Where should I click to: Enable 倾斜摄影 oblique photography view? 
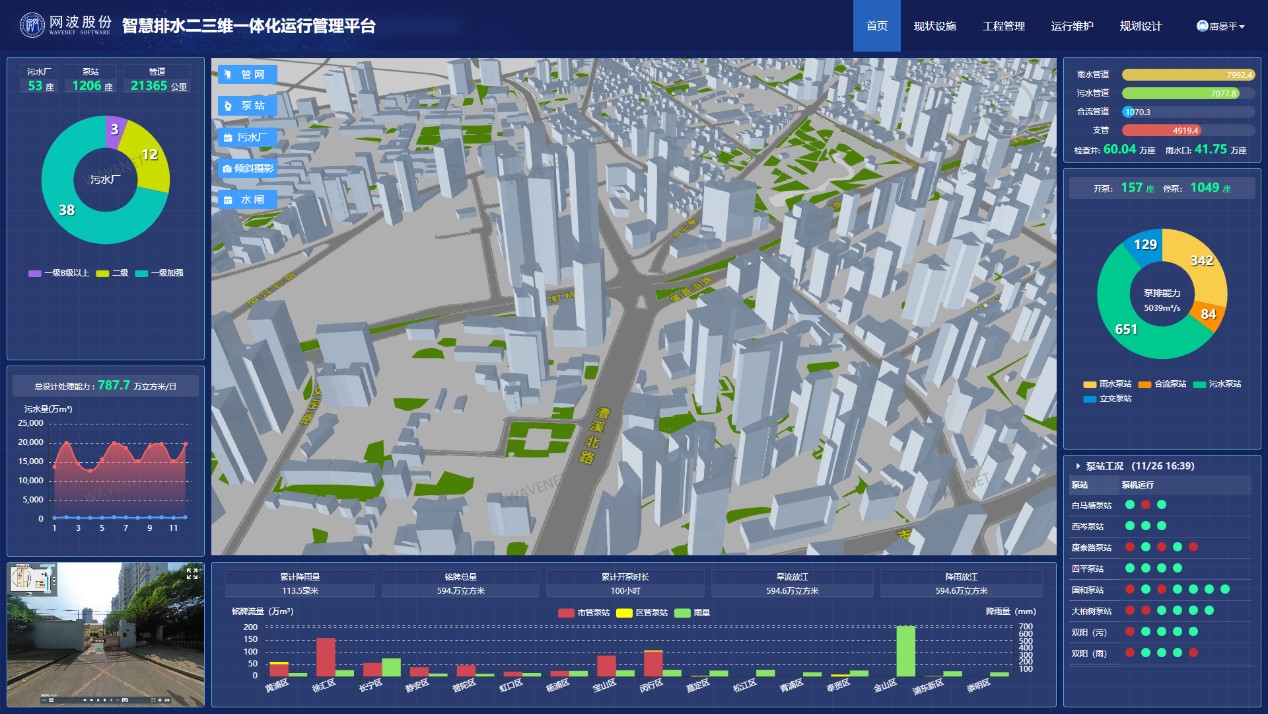pos(247,169)
